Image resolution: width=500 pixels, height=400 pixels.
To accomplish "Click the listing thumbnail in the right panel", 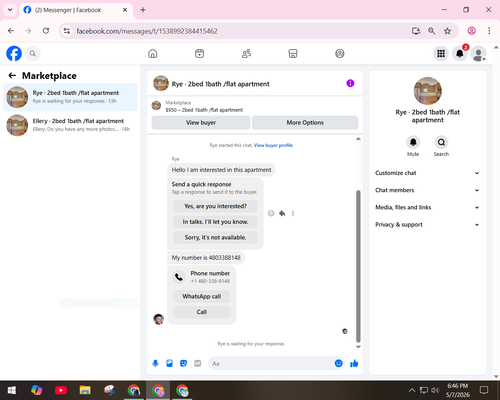I will pos(428,91).
